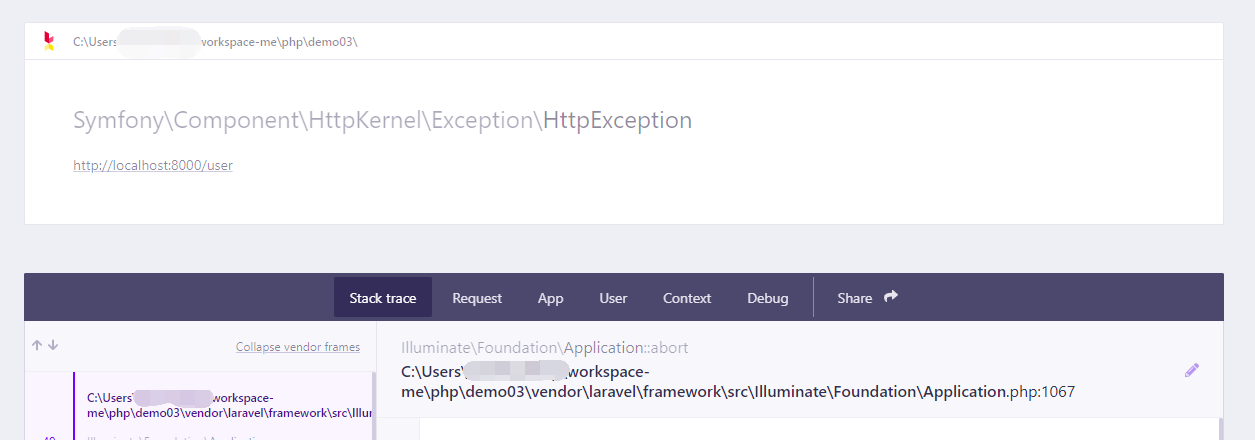Click the share arrow icon
1255x440 pixels.
[891, 297]
